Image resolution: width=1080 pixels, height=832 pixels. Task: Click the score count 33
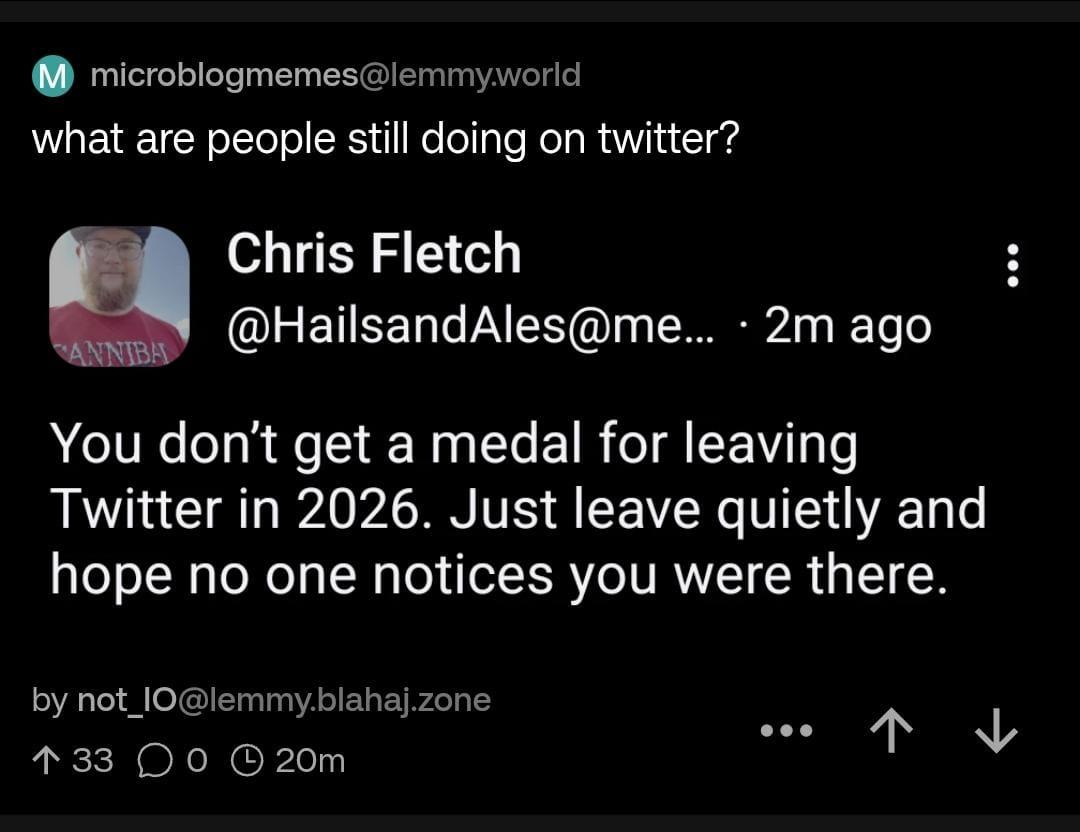tap(93, 761)
